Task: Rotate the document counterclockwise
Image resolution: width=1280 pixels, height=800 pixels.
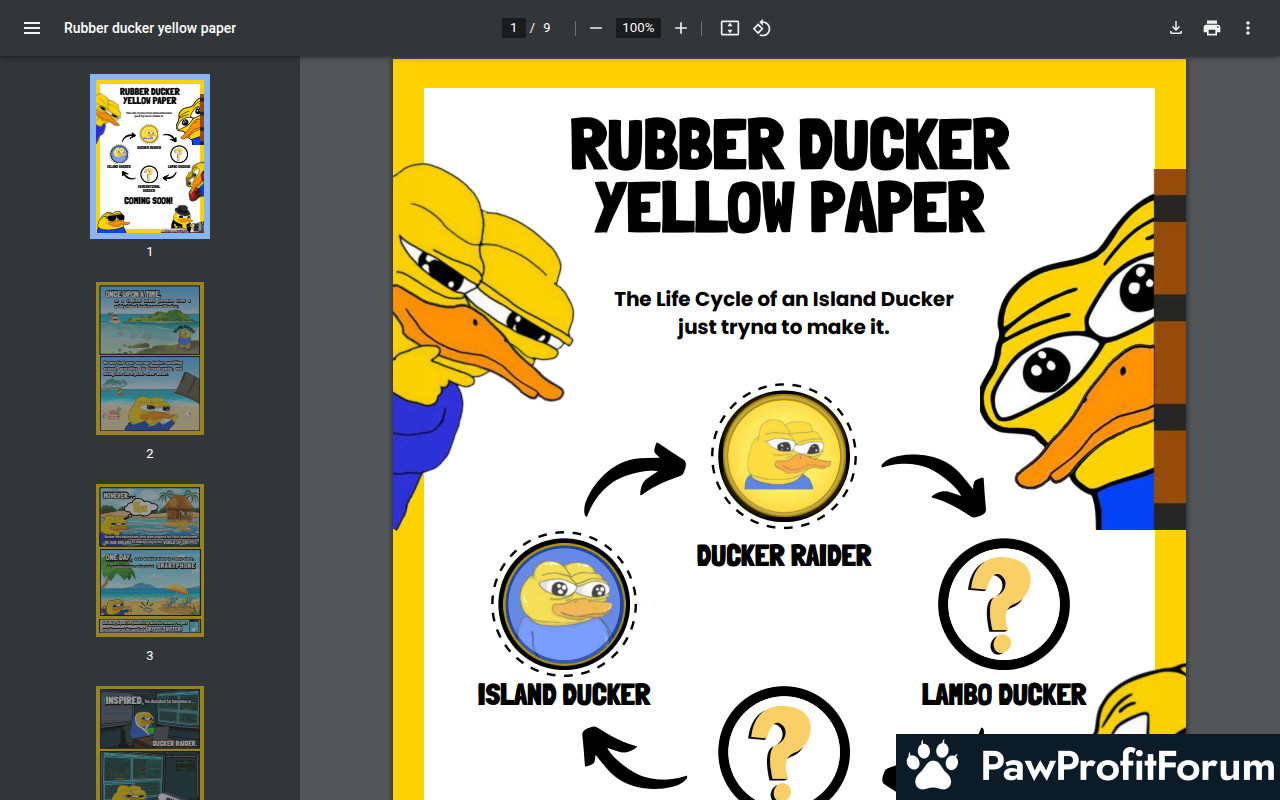Action: tap(762, 28)
